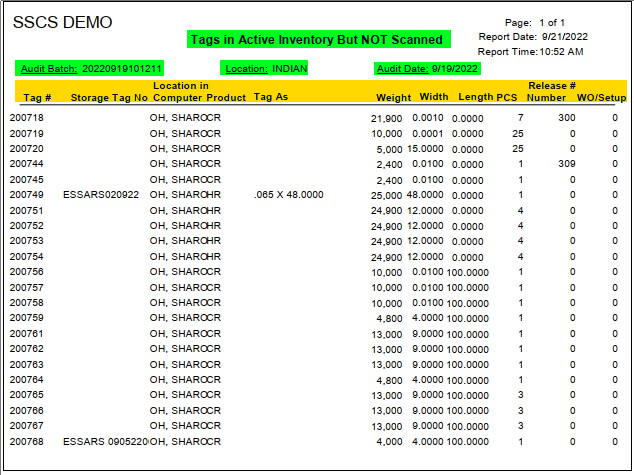The height and width of the screenshot is (475, 634).
Task: Click the Length column header
Action: [x=475, y=97]
